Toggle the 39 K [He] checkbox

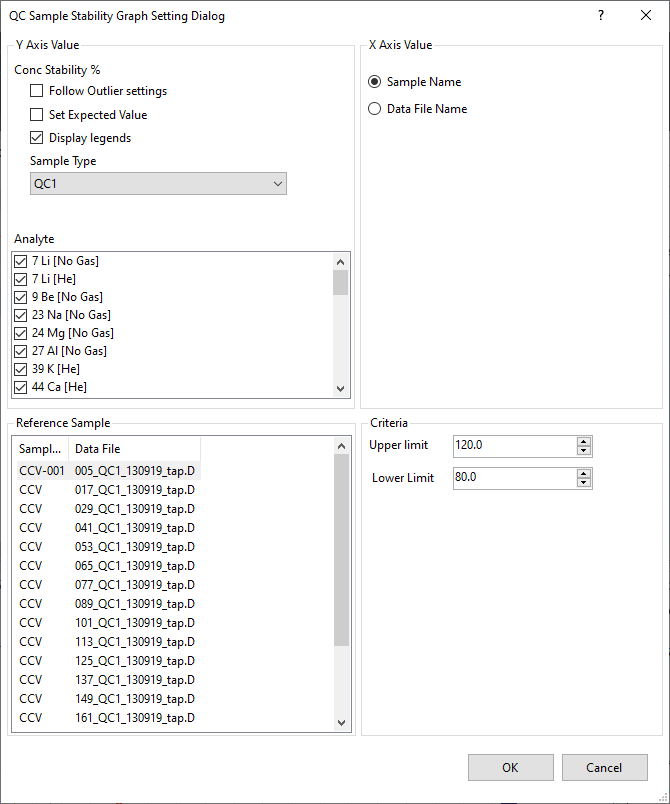(x=21, y=369)
